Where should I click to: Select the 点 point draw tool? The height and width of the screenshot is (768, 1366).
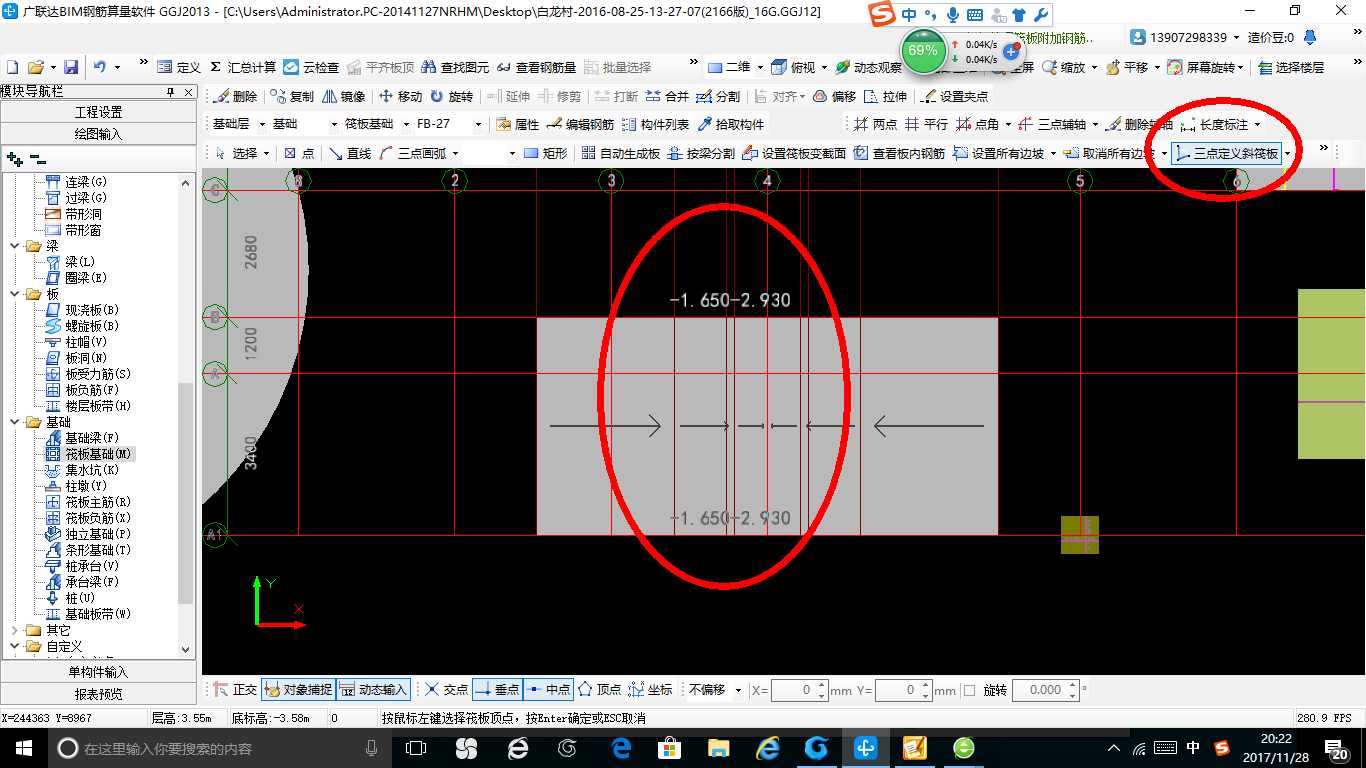(x=299, y=153)
